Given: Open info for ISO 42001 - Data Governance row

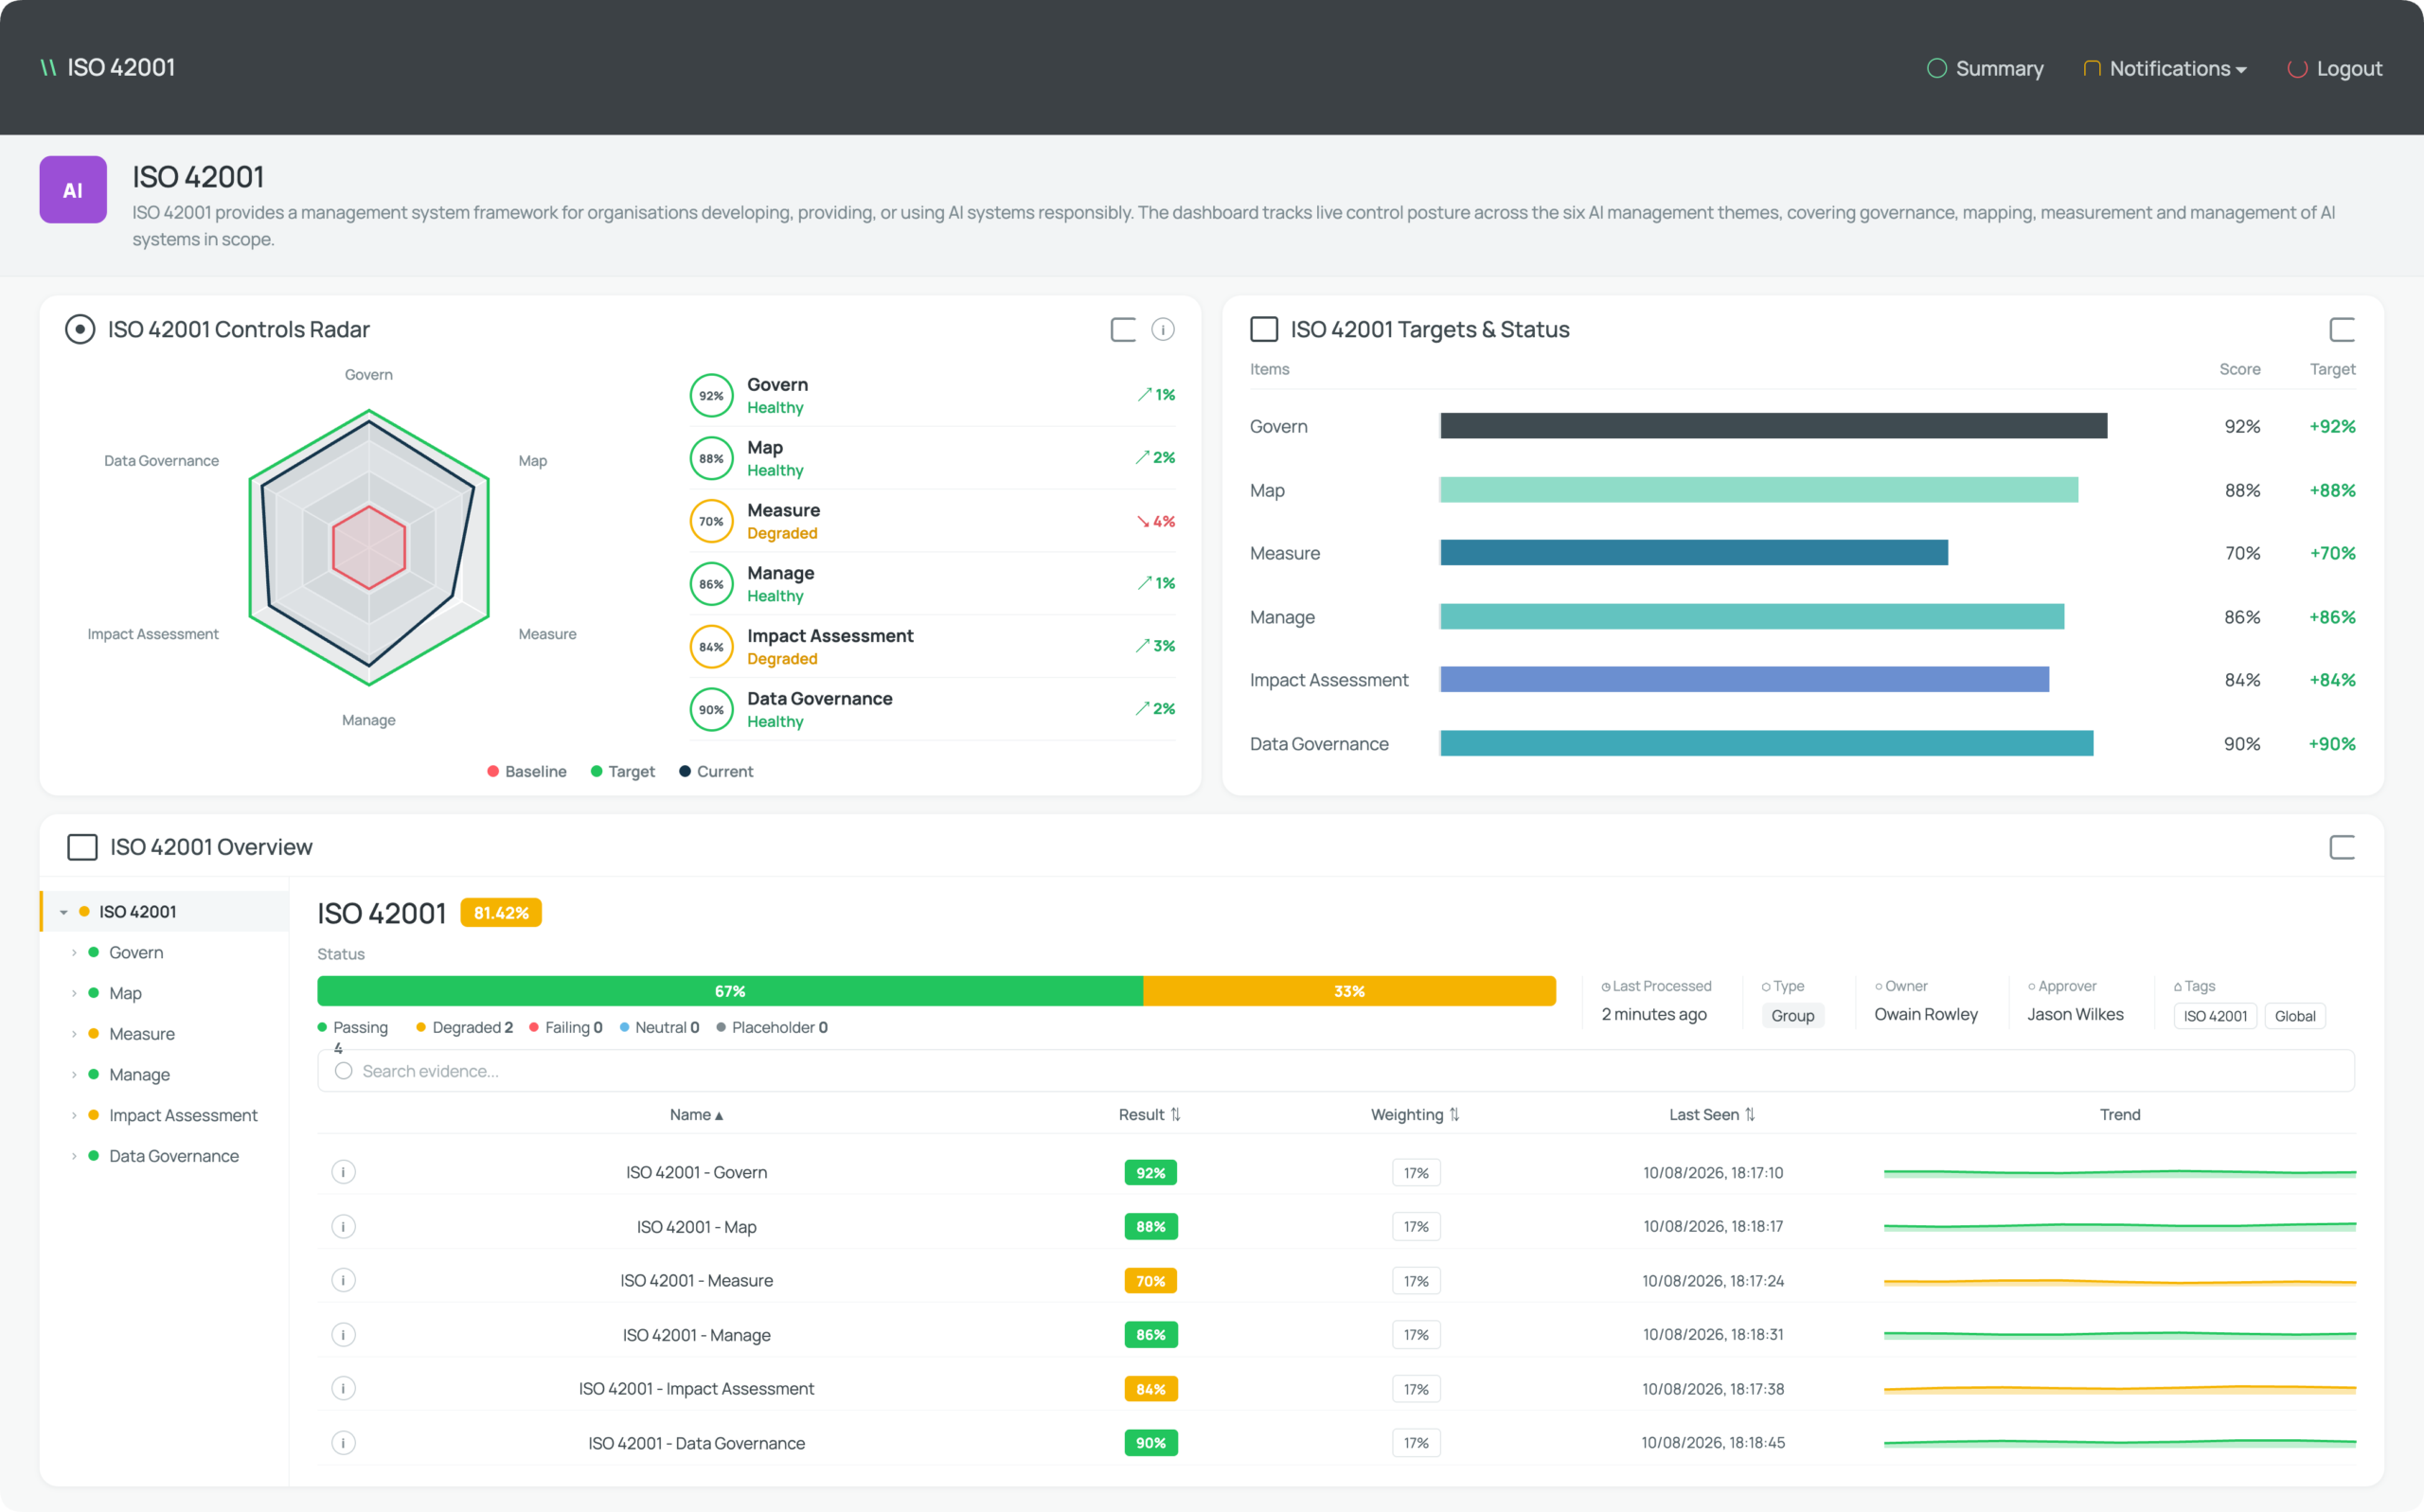Looking at the screenshot, I should click(343, 1442).
